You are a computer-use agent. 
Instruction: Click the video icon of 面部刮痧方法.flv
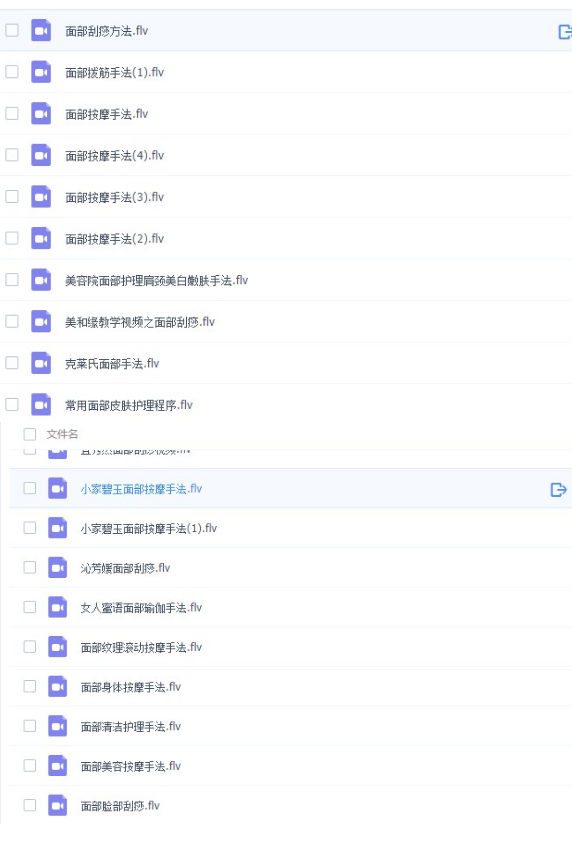point(41,31)
